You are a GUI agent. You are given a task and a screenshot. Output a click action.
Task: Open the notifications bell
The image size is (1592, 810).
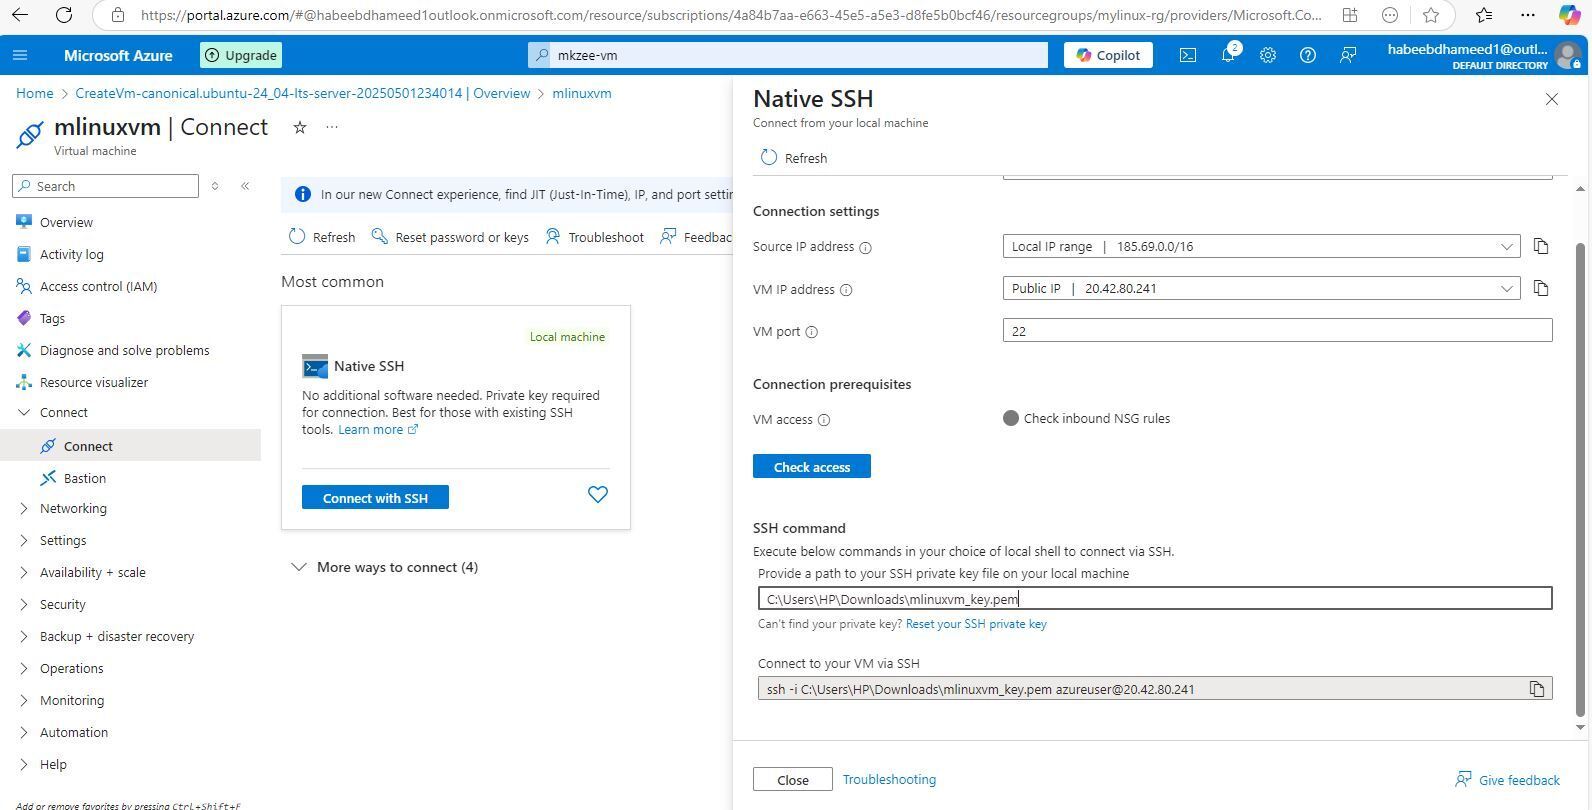pyautogui.click(x=1228, y=55)
